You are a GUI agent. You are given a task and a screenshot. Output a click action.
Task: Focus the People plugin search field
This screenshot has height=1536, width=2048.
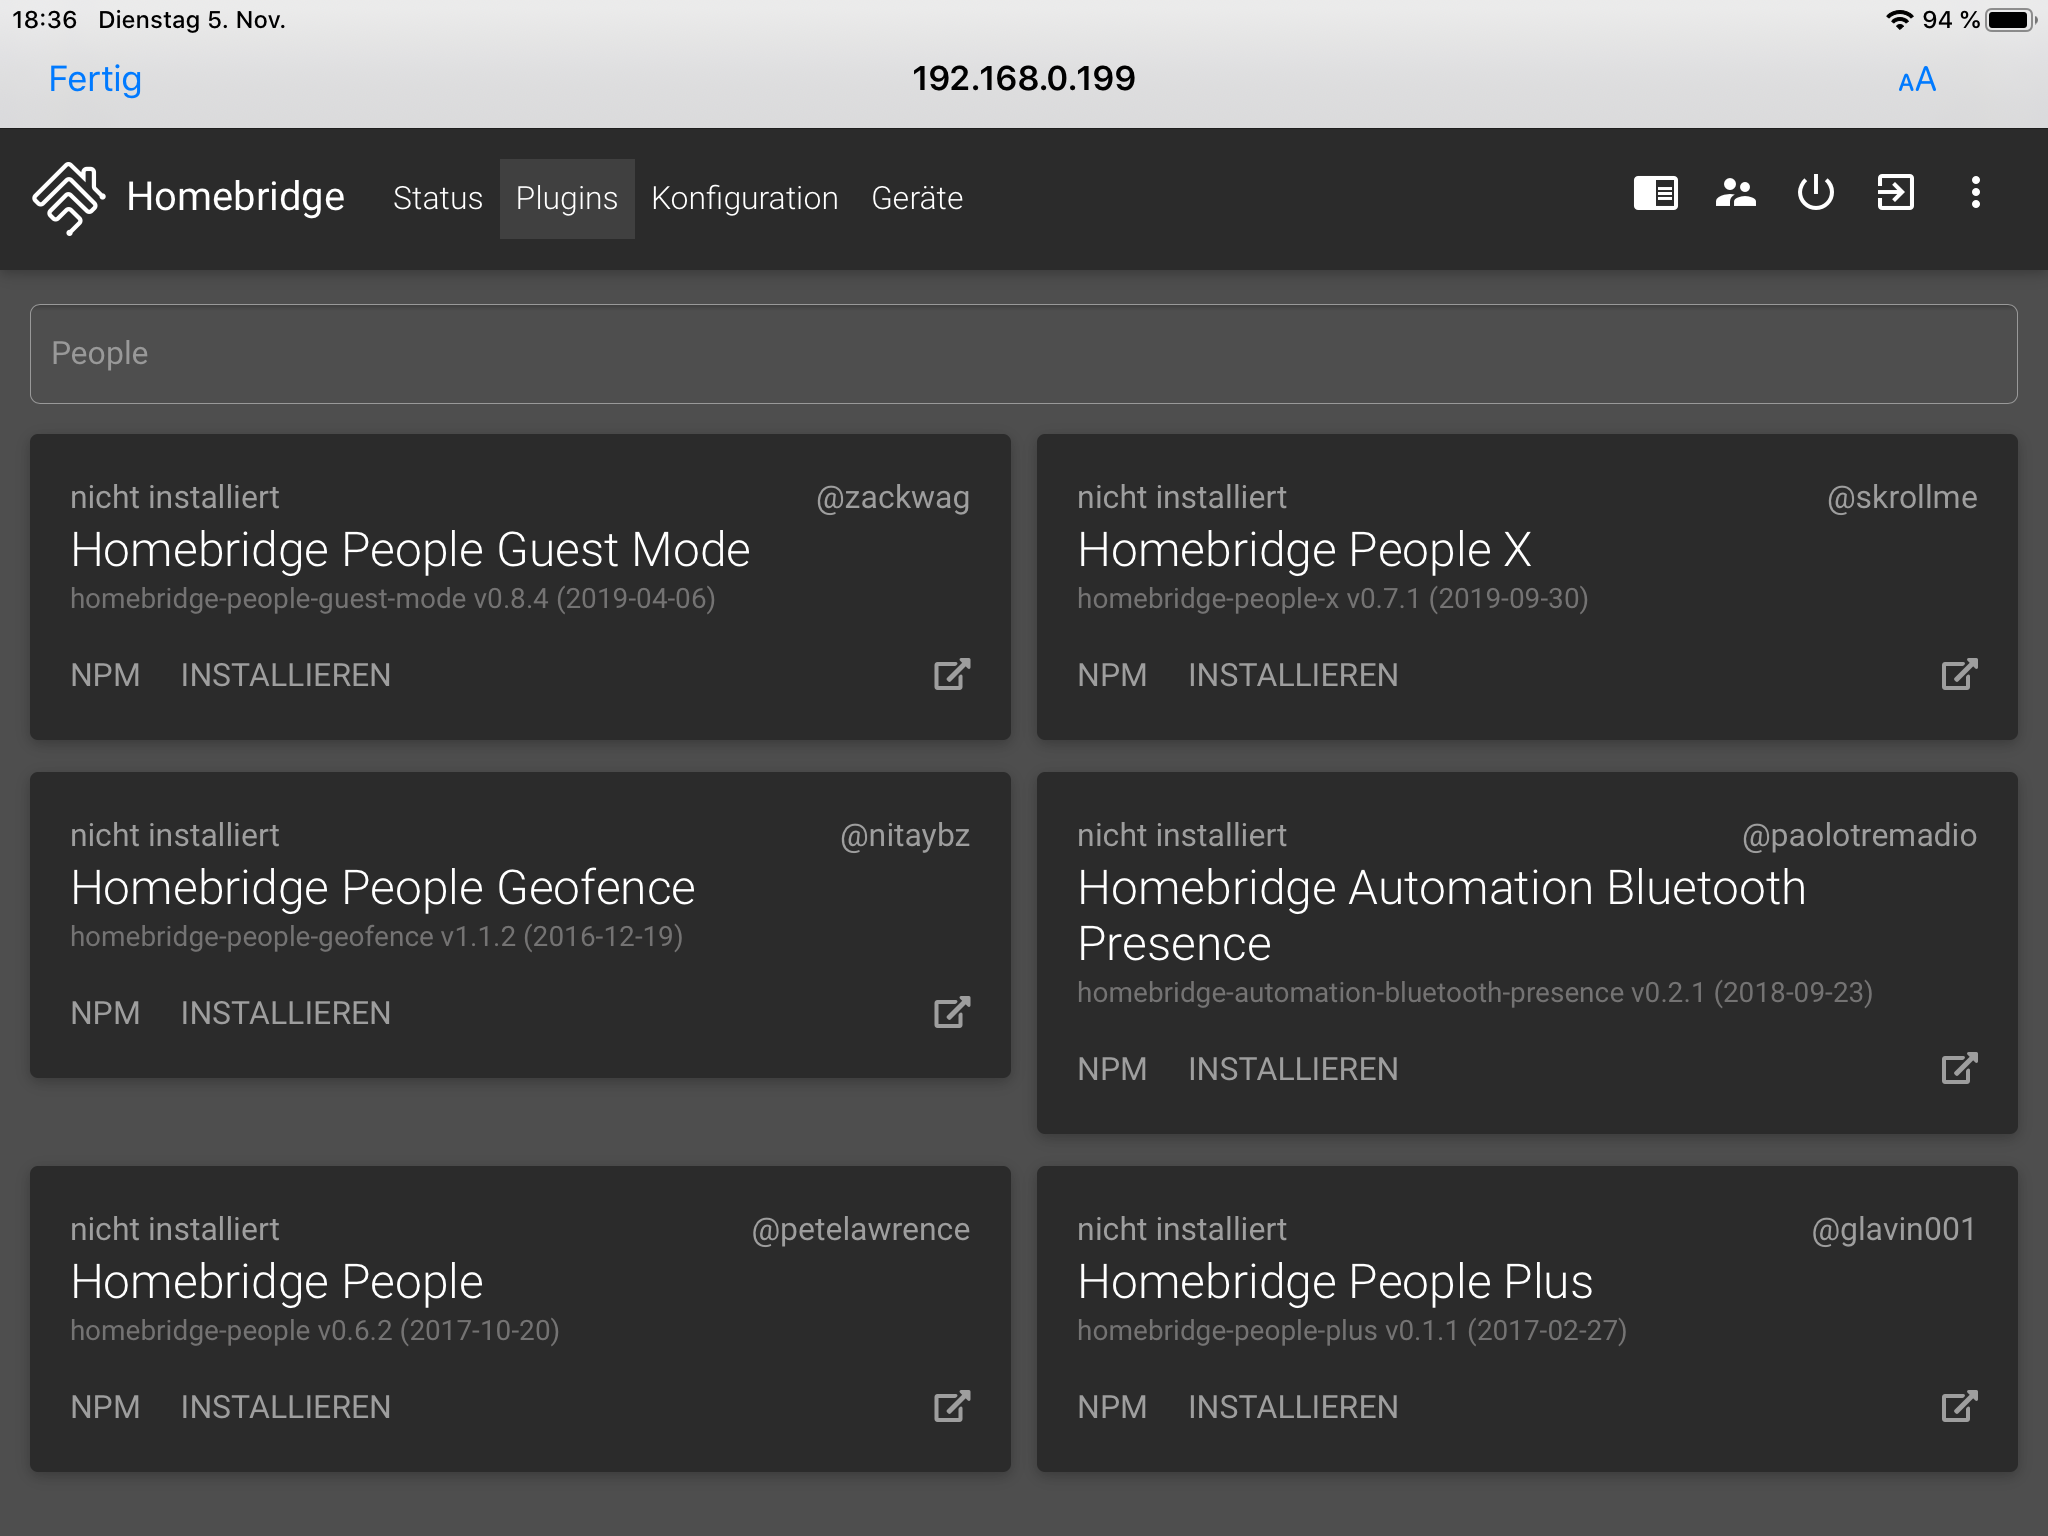pyautogui.click(x=1023, y=354)
